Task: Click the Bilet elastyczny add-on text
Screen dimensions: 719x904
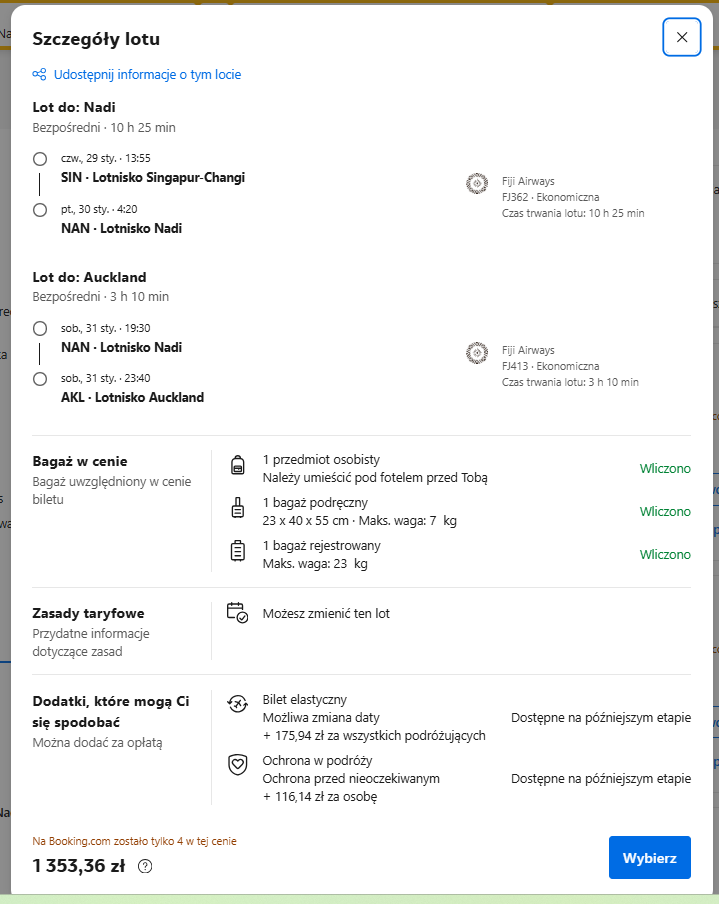Action: coord(304,699)
